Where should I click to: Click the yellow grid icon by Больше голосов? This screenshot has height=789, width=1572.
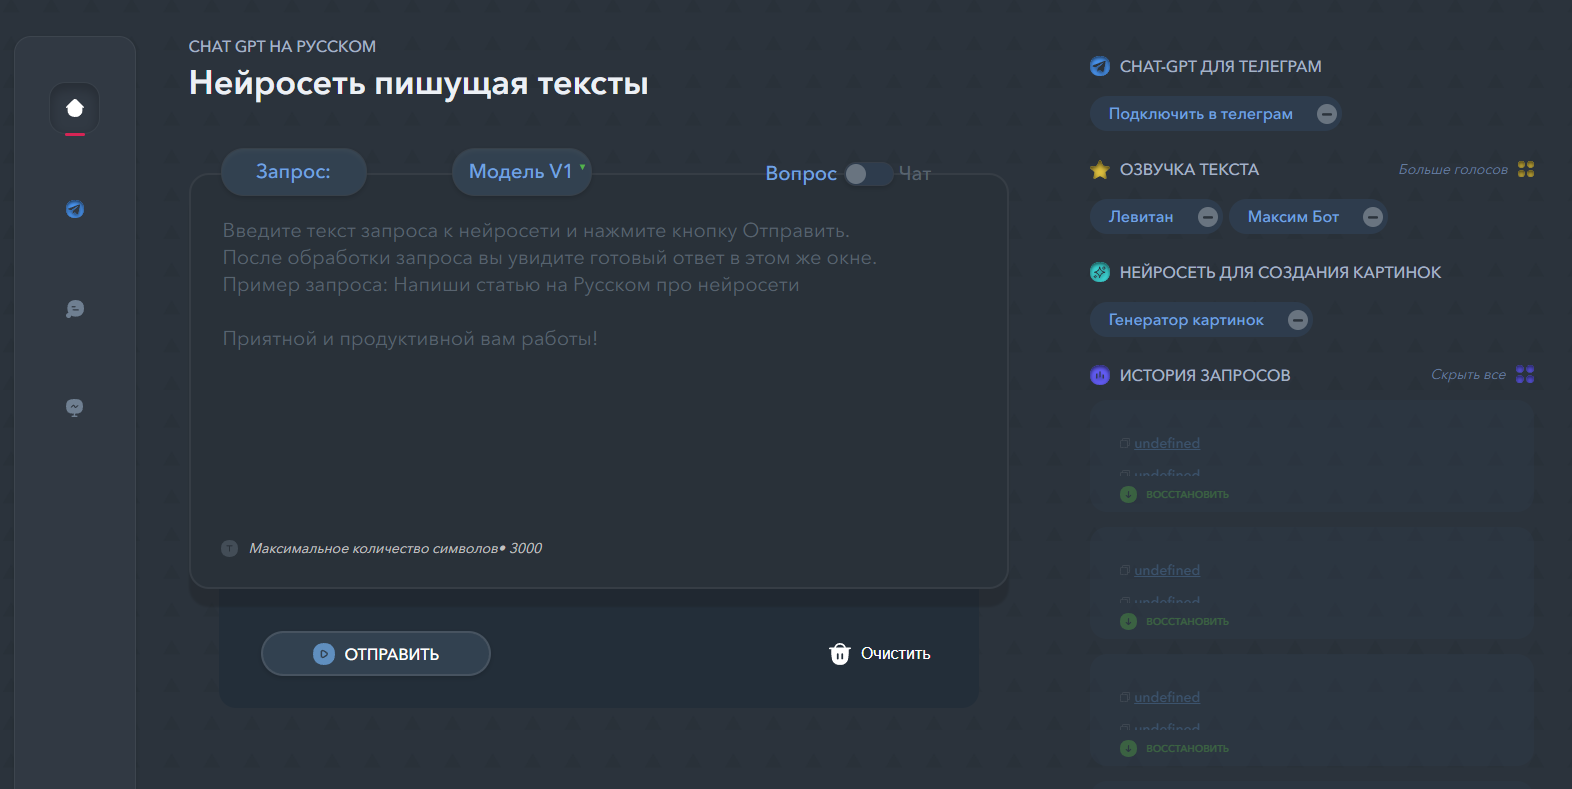[1525, 169]
